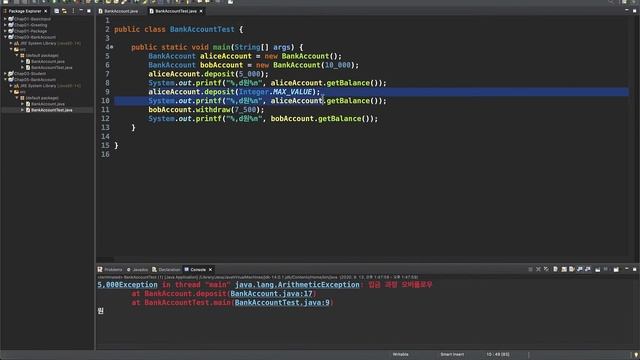Click Integer.MAX_VALUE in the code
The image size is (640, 360).
click(276, 92)
